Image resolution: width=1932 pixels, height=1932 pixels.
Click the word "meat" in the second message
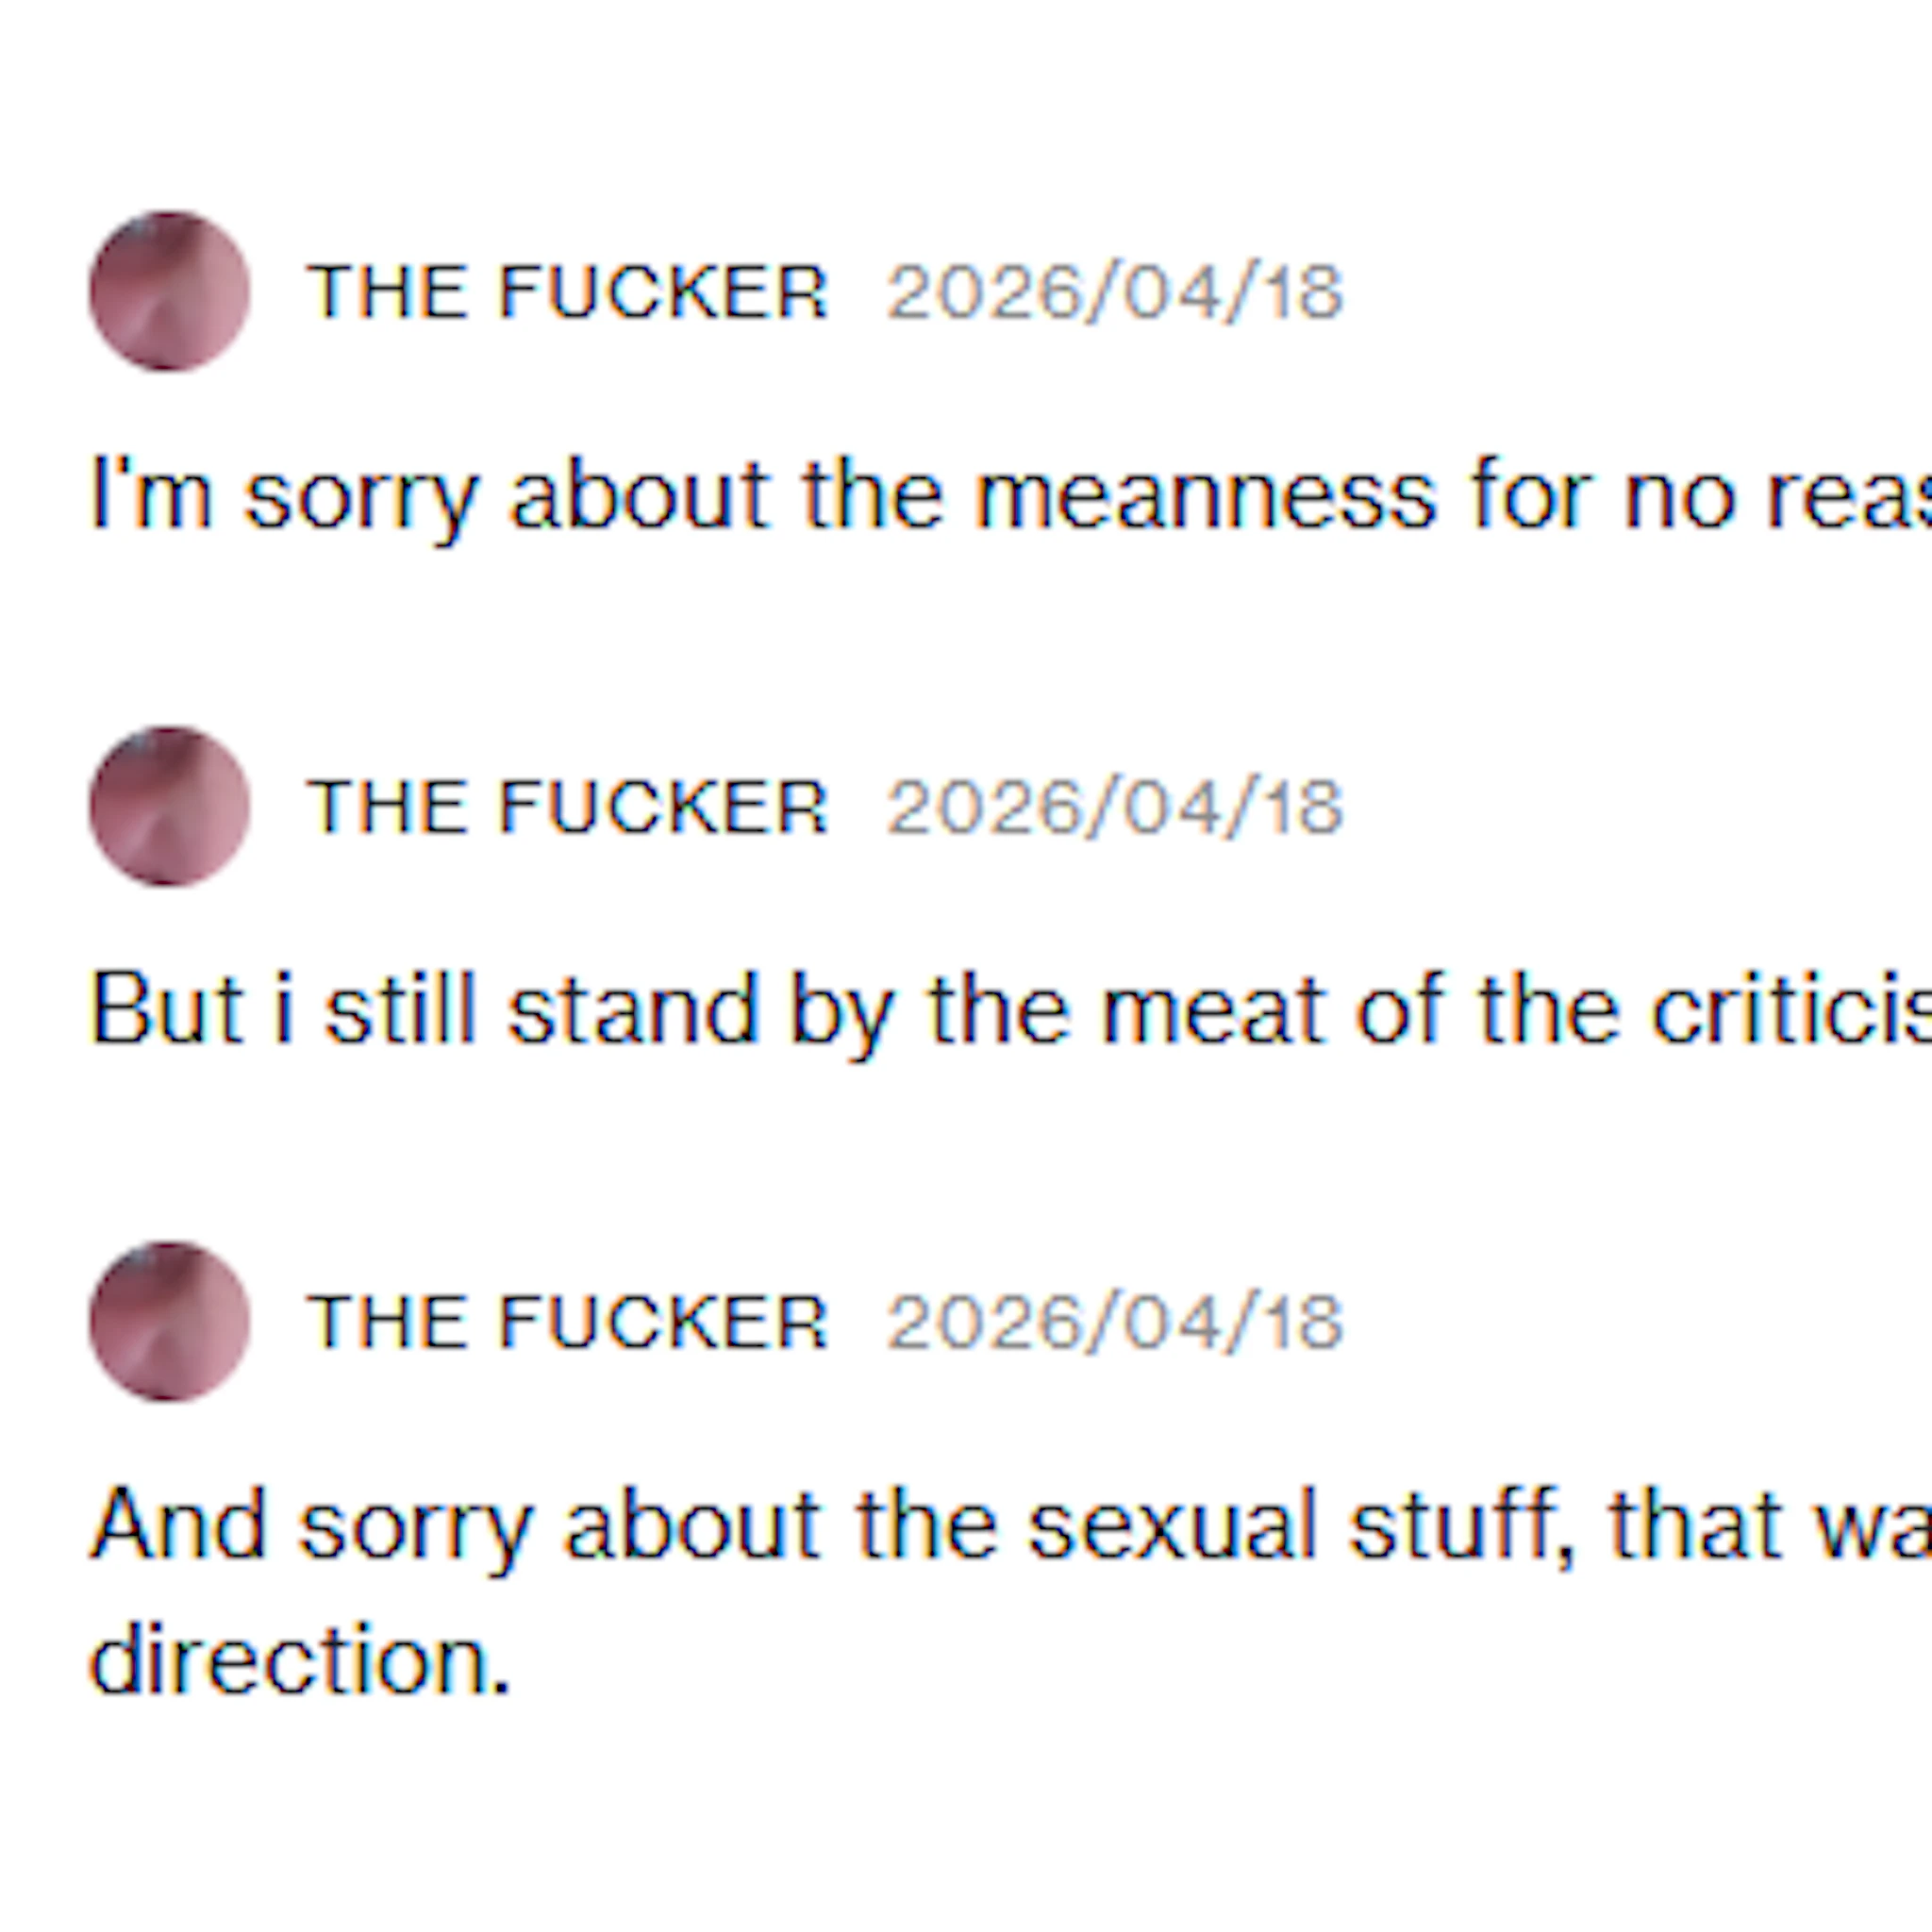(x=1213, y=1010)
